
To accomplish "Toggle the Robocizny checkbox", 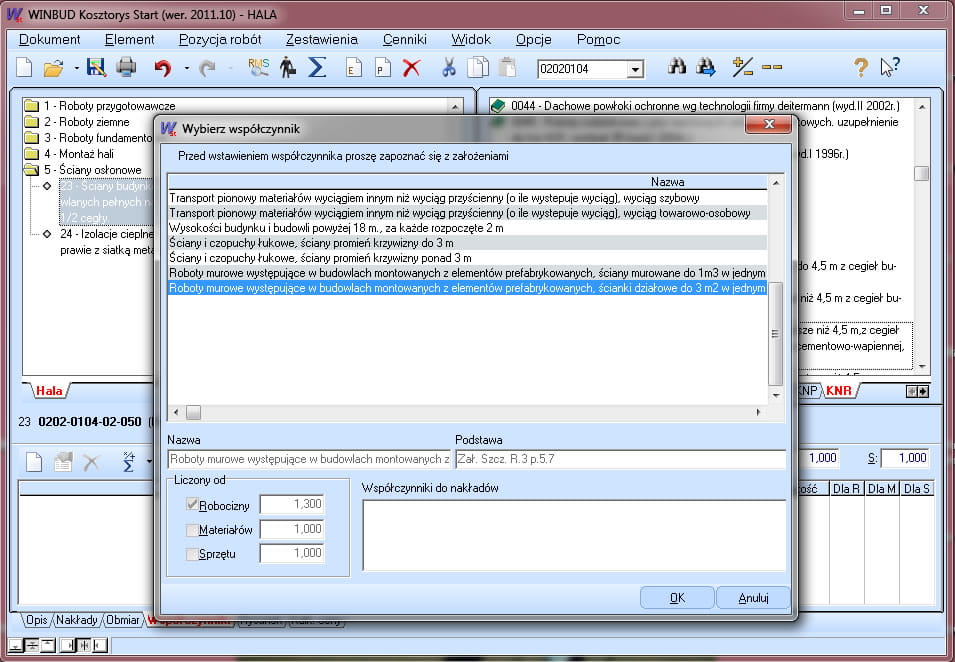I will click(x=193, y=505).
